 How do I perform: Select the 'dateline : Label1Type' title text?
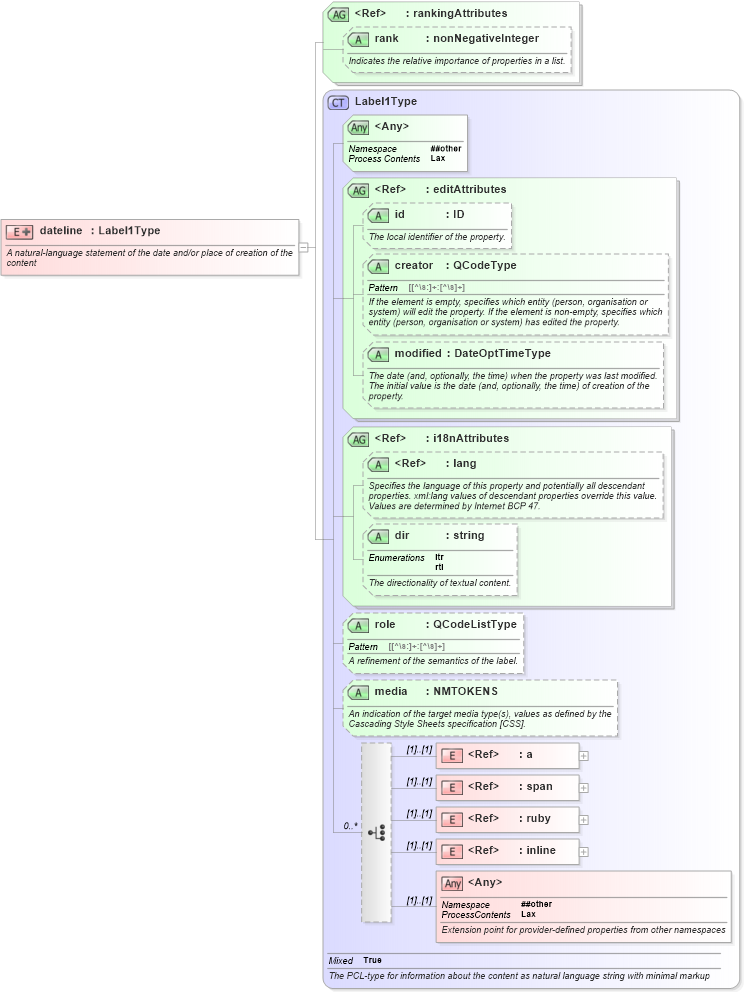(100, 231)
